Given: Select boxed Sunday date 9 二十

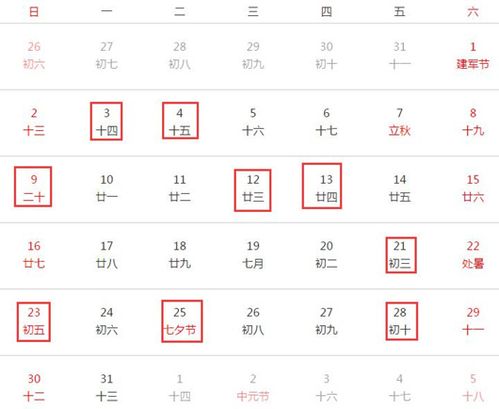Looking at the screenshot, I should (x=33, y=187).
